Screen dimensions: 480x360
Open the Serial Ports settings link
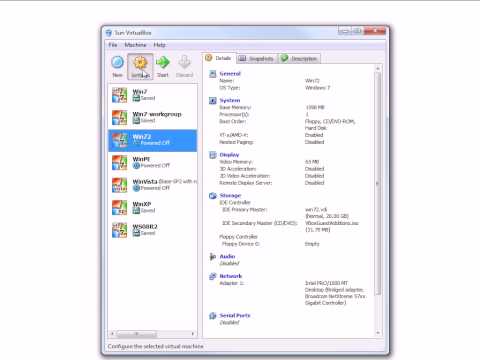tap(235, 315)
